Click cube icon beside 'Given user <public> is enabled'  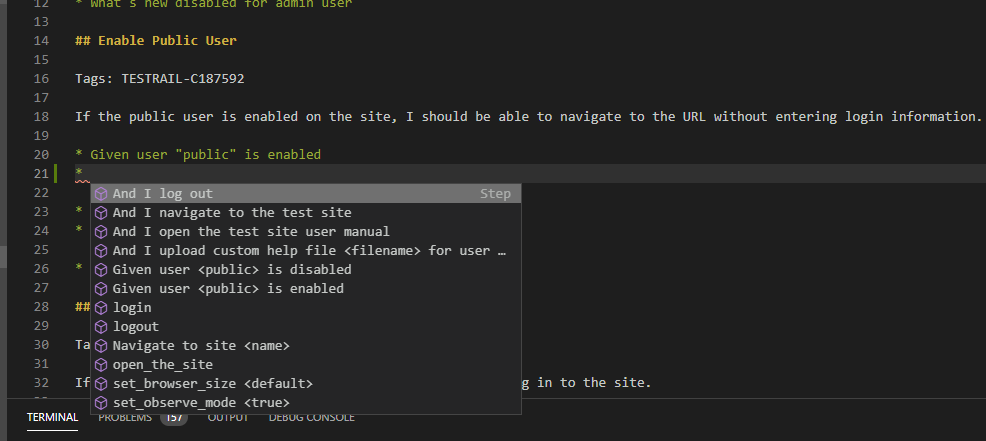pos(101,289)
